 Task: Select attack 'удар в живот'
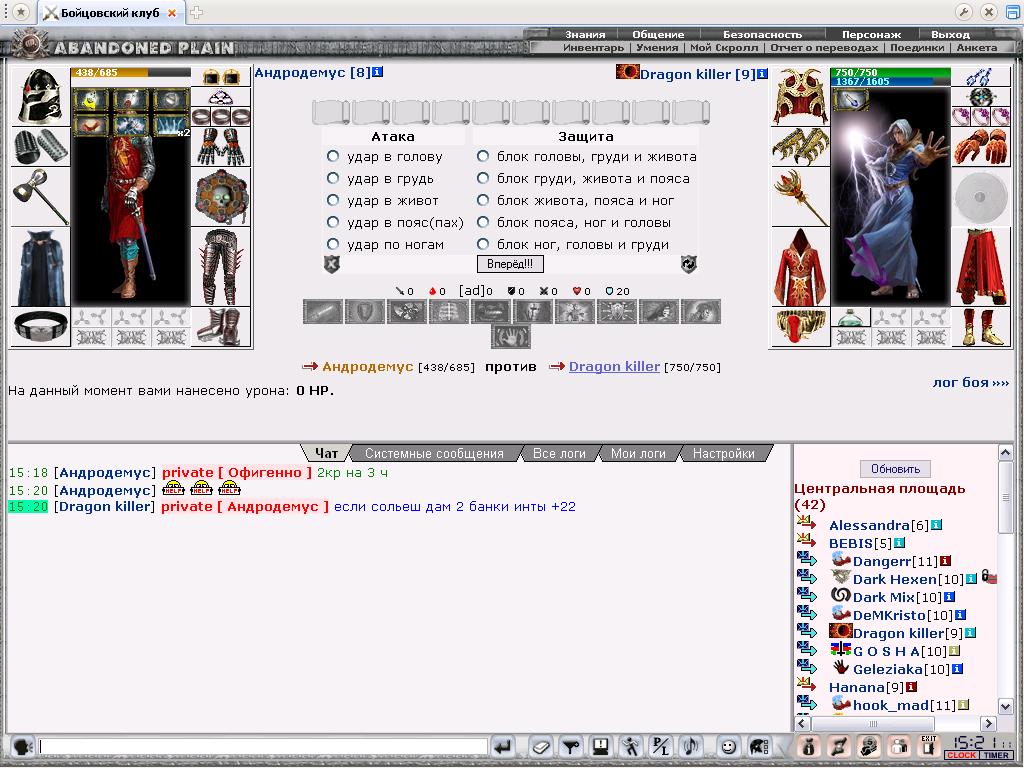pyautogui.click(x=333, y=200)
